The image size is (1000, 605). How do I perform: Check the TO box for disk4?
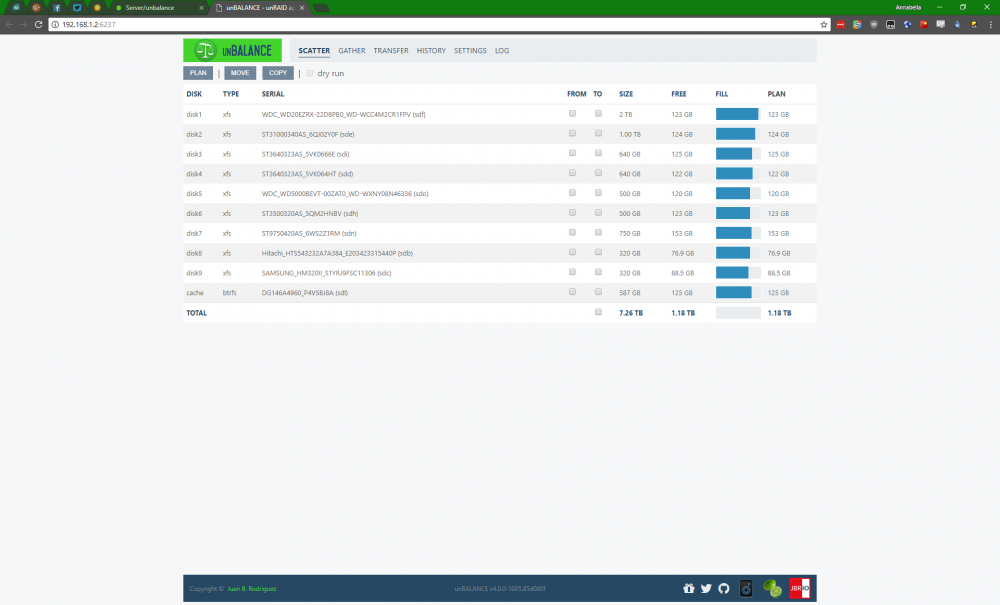click(598, 173)
